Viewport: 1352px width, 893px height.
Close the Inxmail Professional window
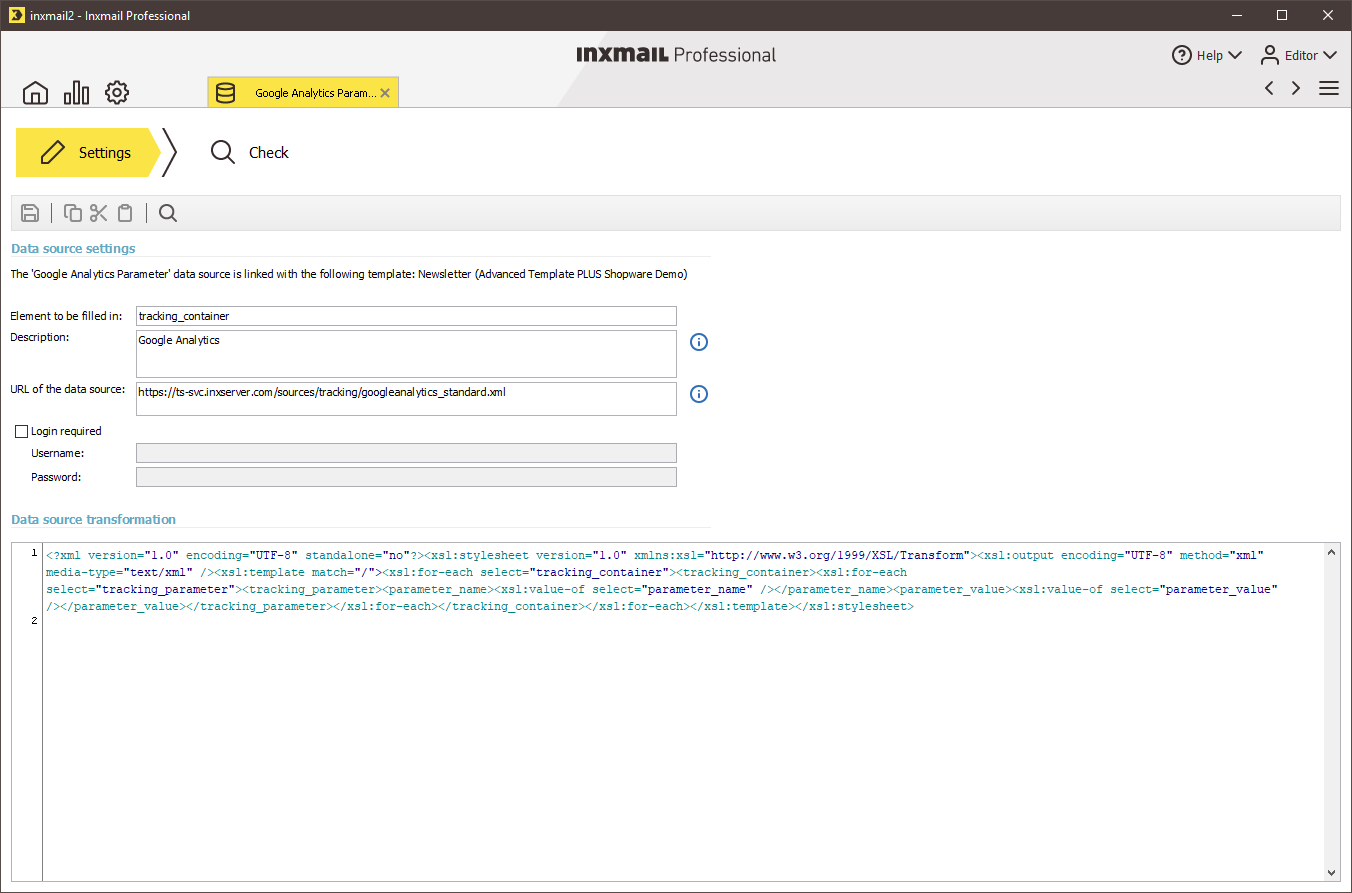(1328, 15)
